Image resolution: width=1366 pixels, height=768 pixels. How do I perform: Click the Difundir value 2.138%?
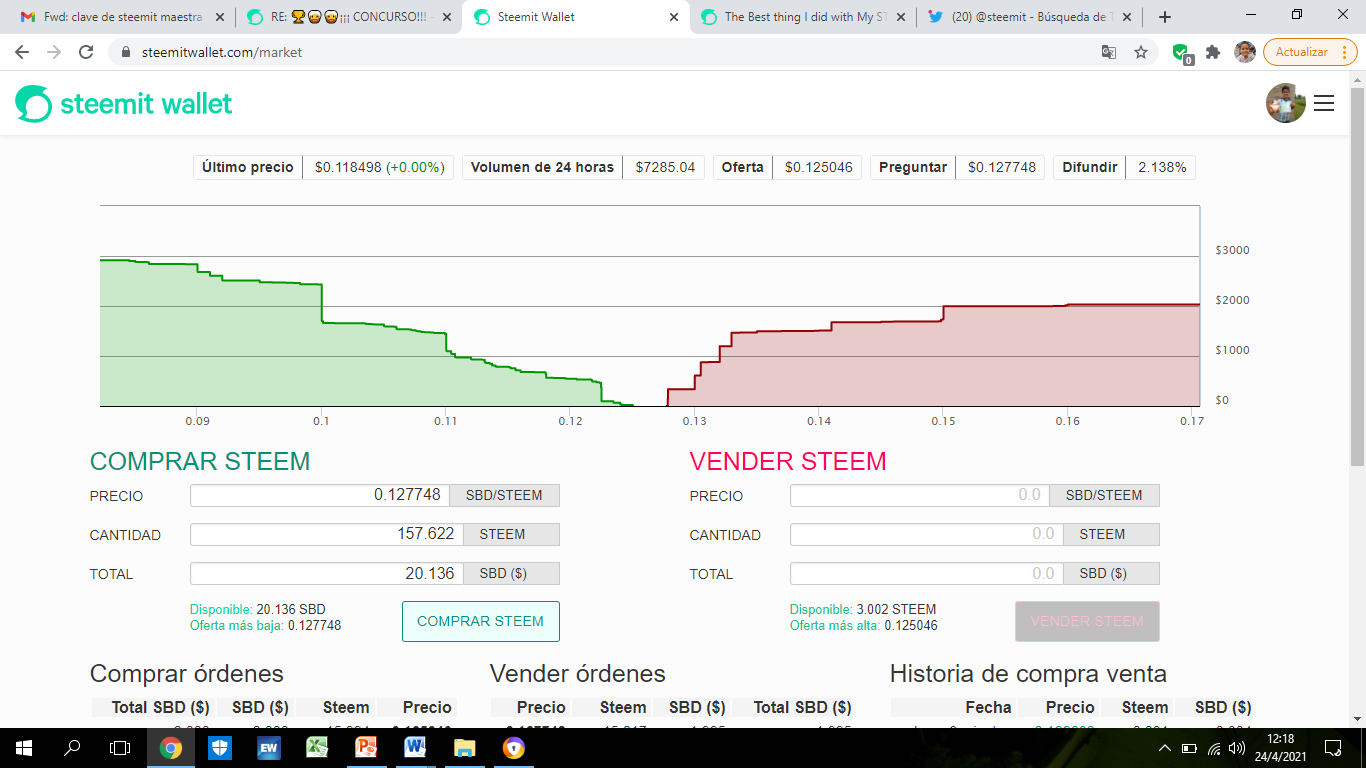(x=1162, y=167)
